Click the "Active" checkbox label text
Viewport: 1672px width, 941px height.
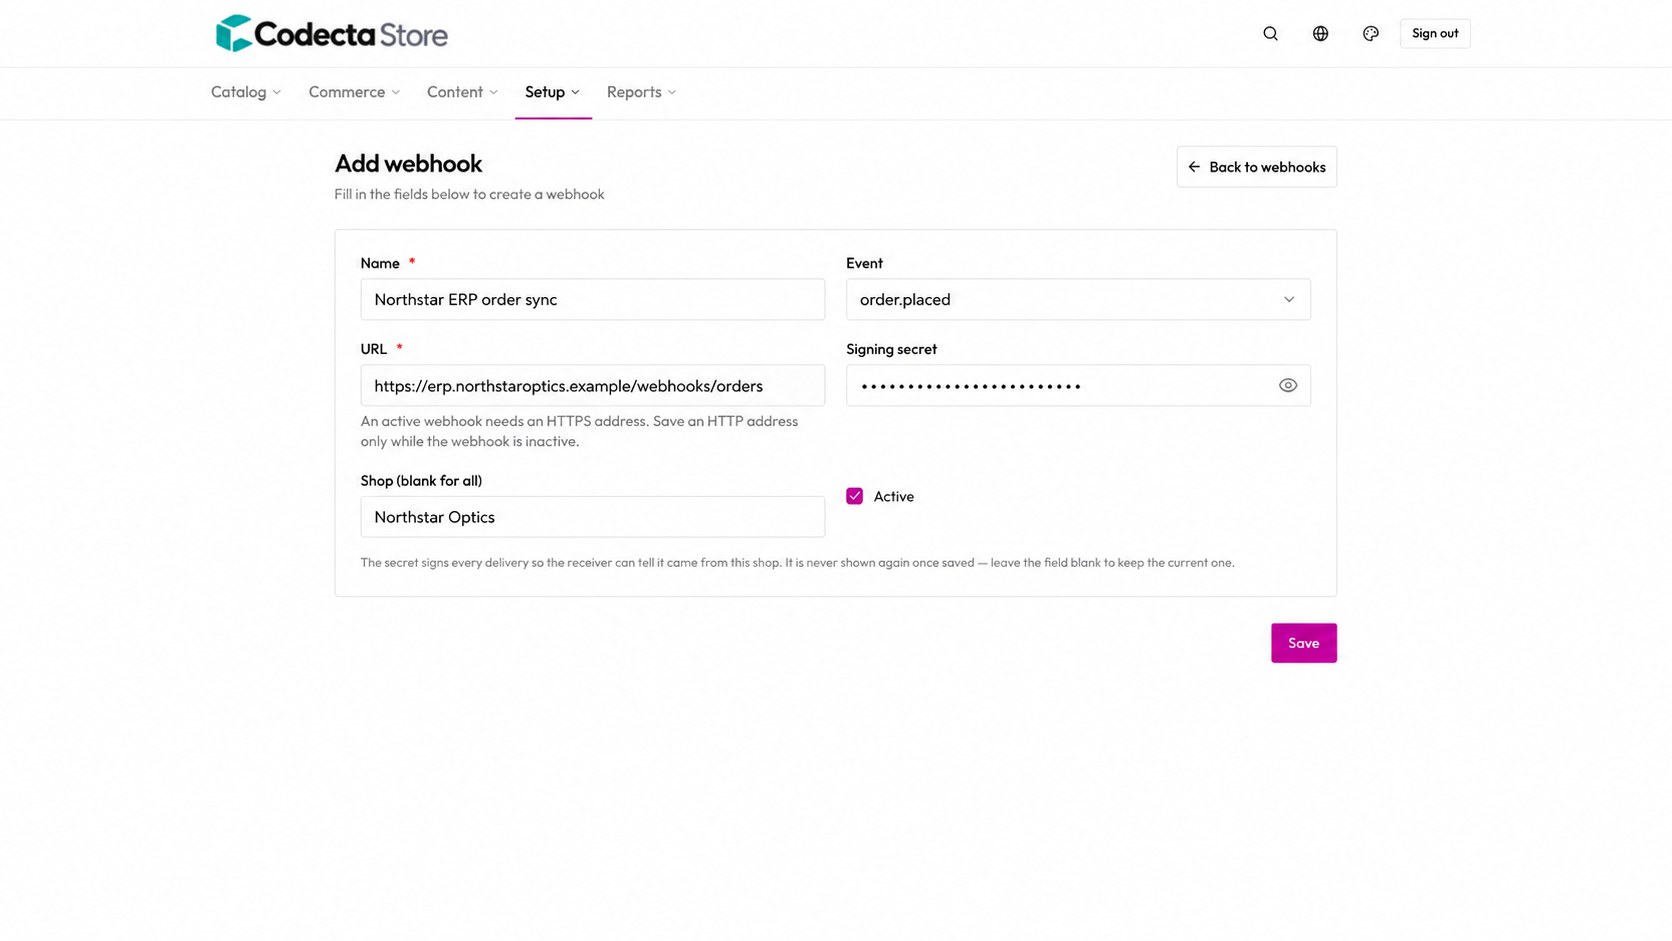pos(893,496)
